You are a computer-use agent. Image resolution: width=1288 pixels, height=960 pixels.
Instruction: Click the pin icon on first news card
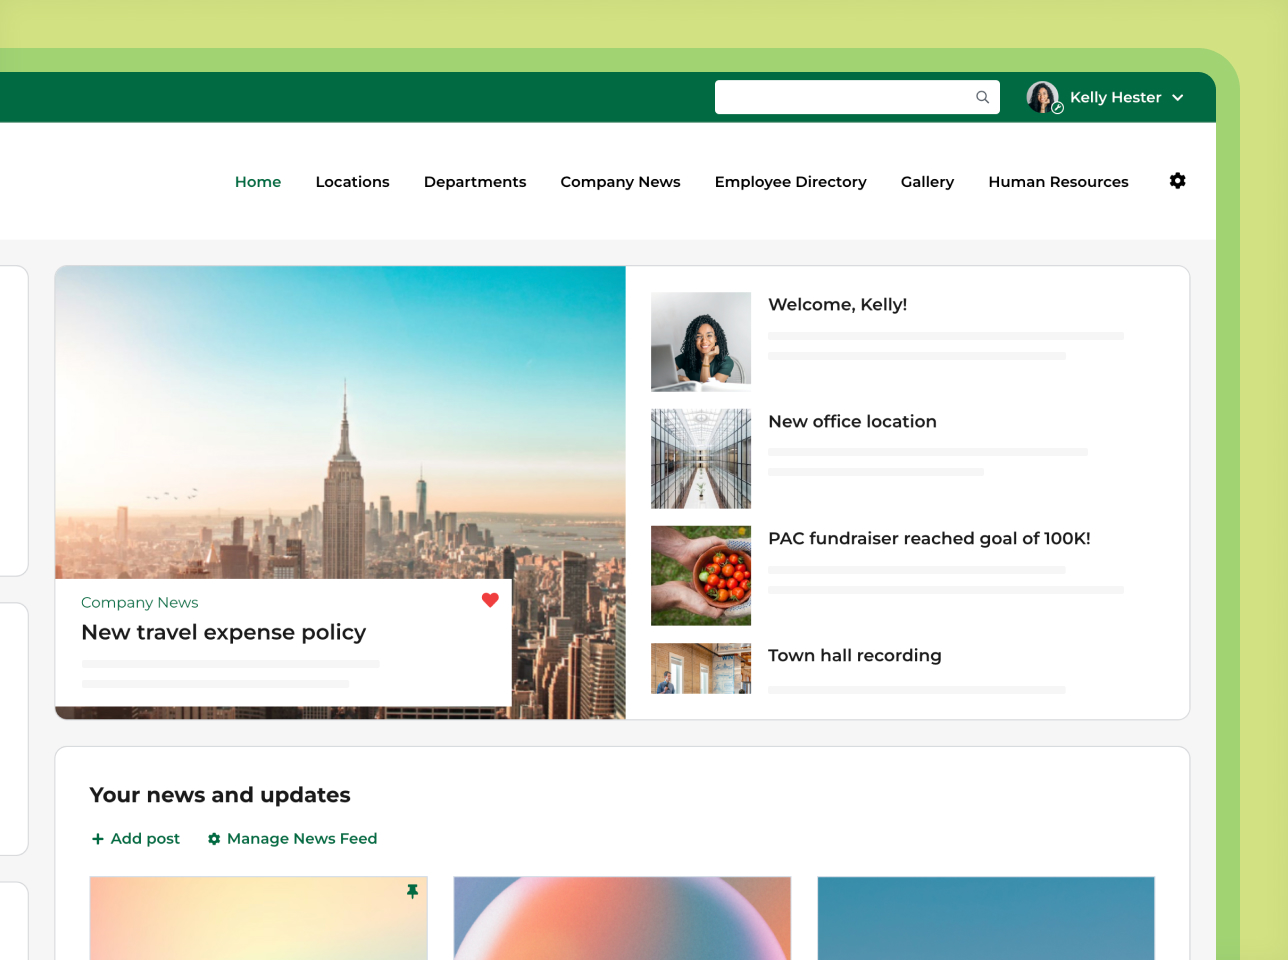412,891
